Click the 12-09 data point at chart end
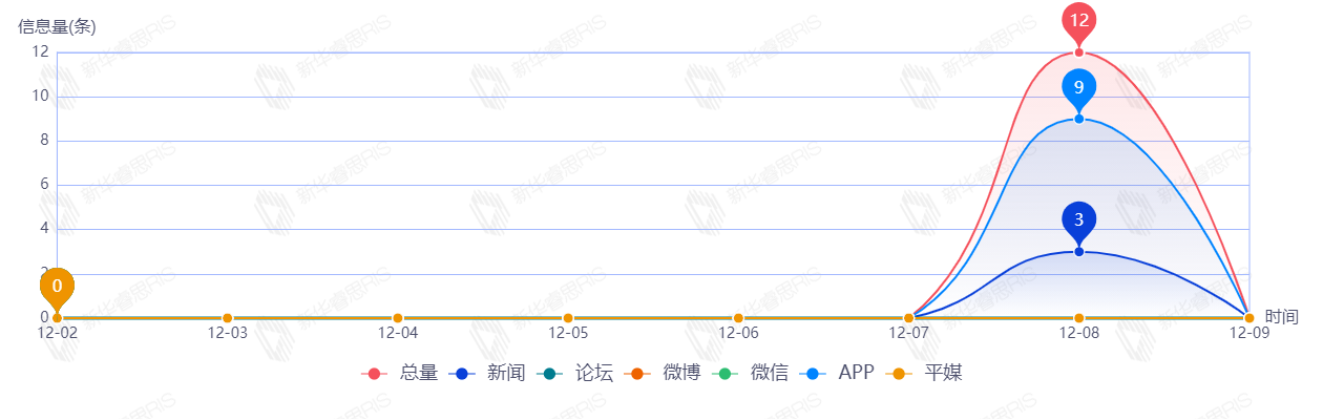 1249,318
